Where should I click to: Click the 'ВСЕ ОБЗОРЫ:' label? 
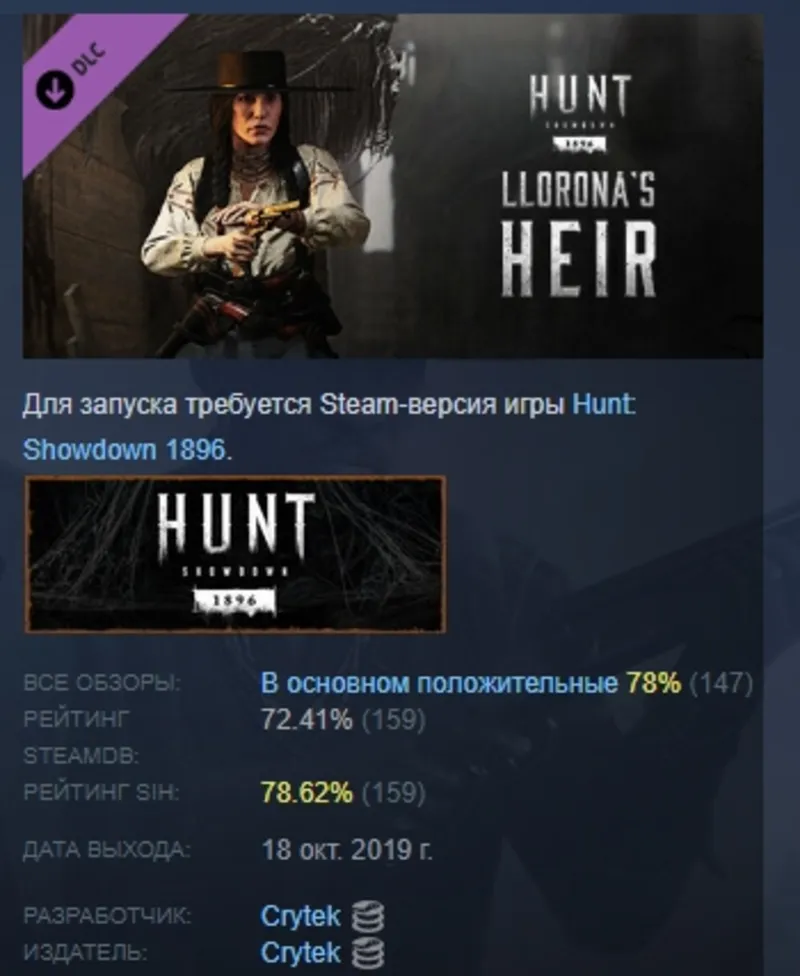(x=102, y=683)
